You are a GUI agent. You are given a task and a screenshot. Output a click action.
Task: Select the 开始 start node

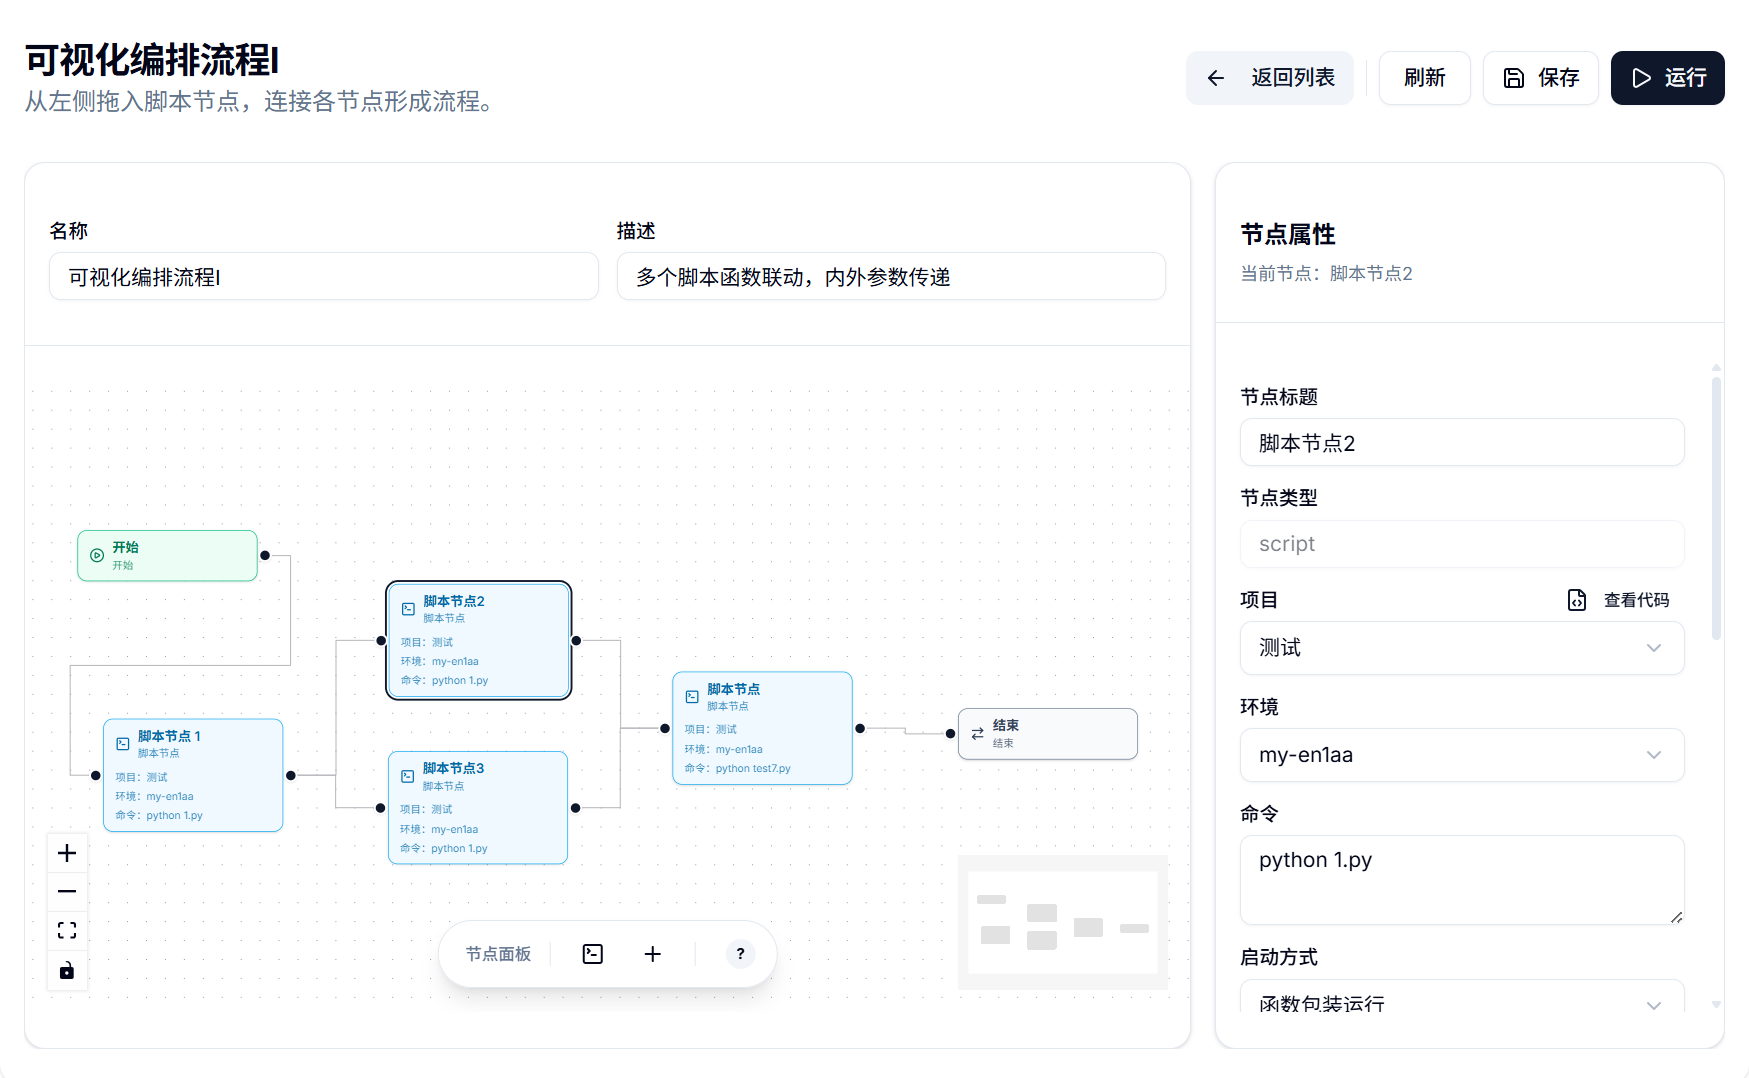click(168, 555)
